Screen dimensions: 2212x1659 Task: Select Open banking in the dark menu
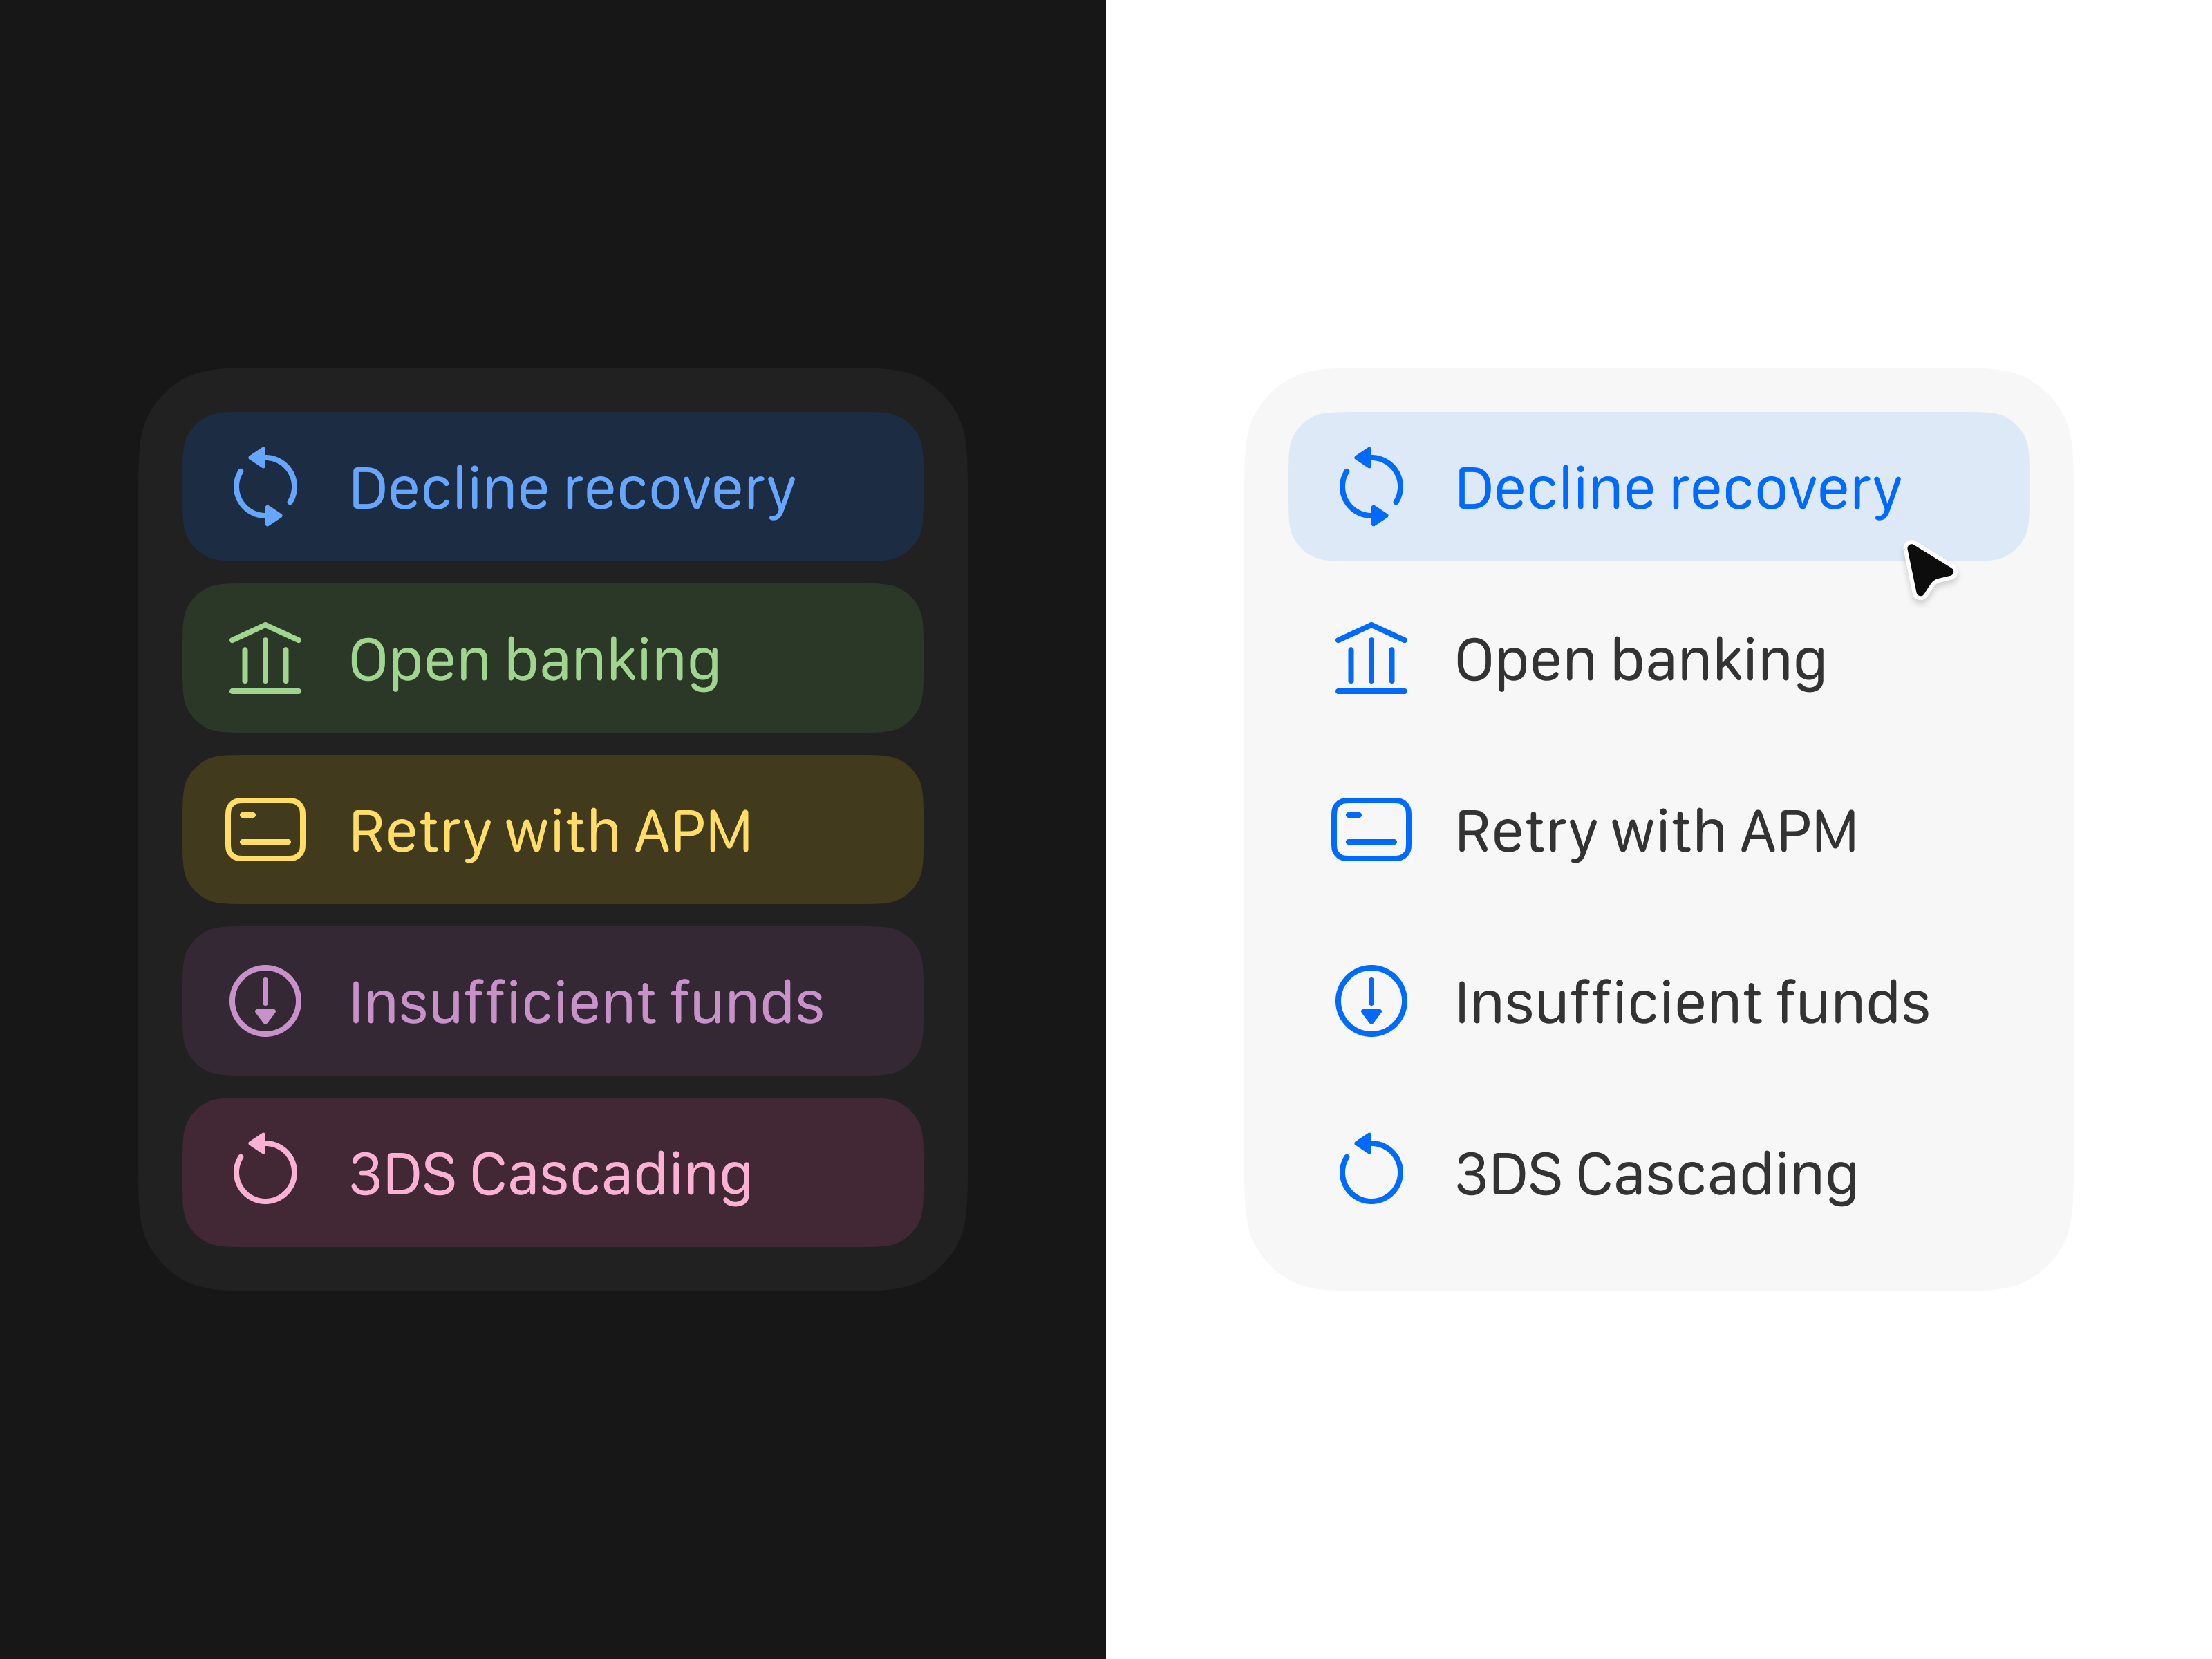click(x=553, y=658)
